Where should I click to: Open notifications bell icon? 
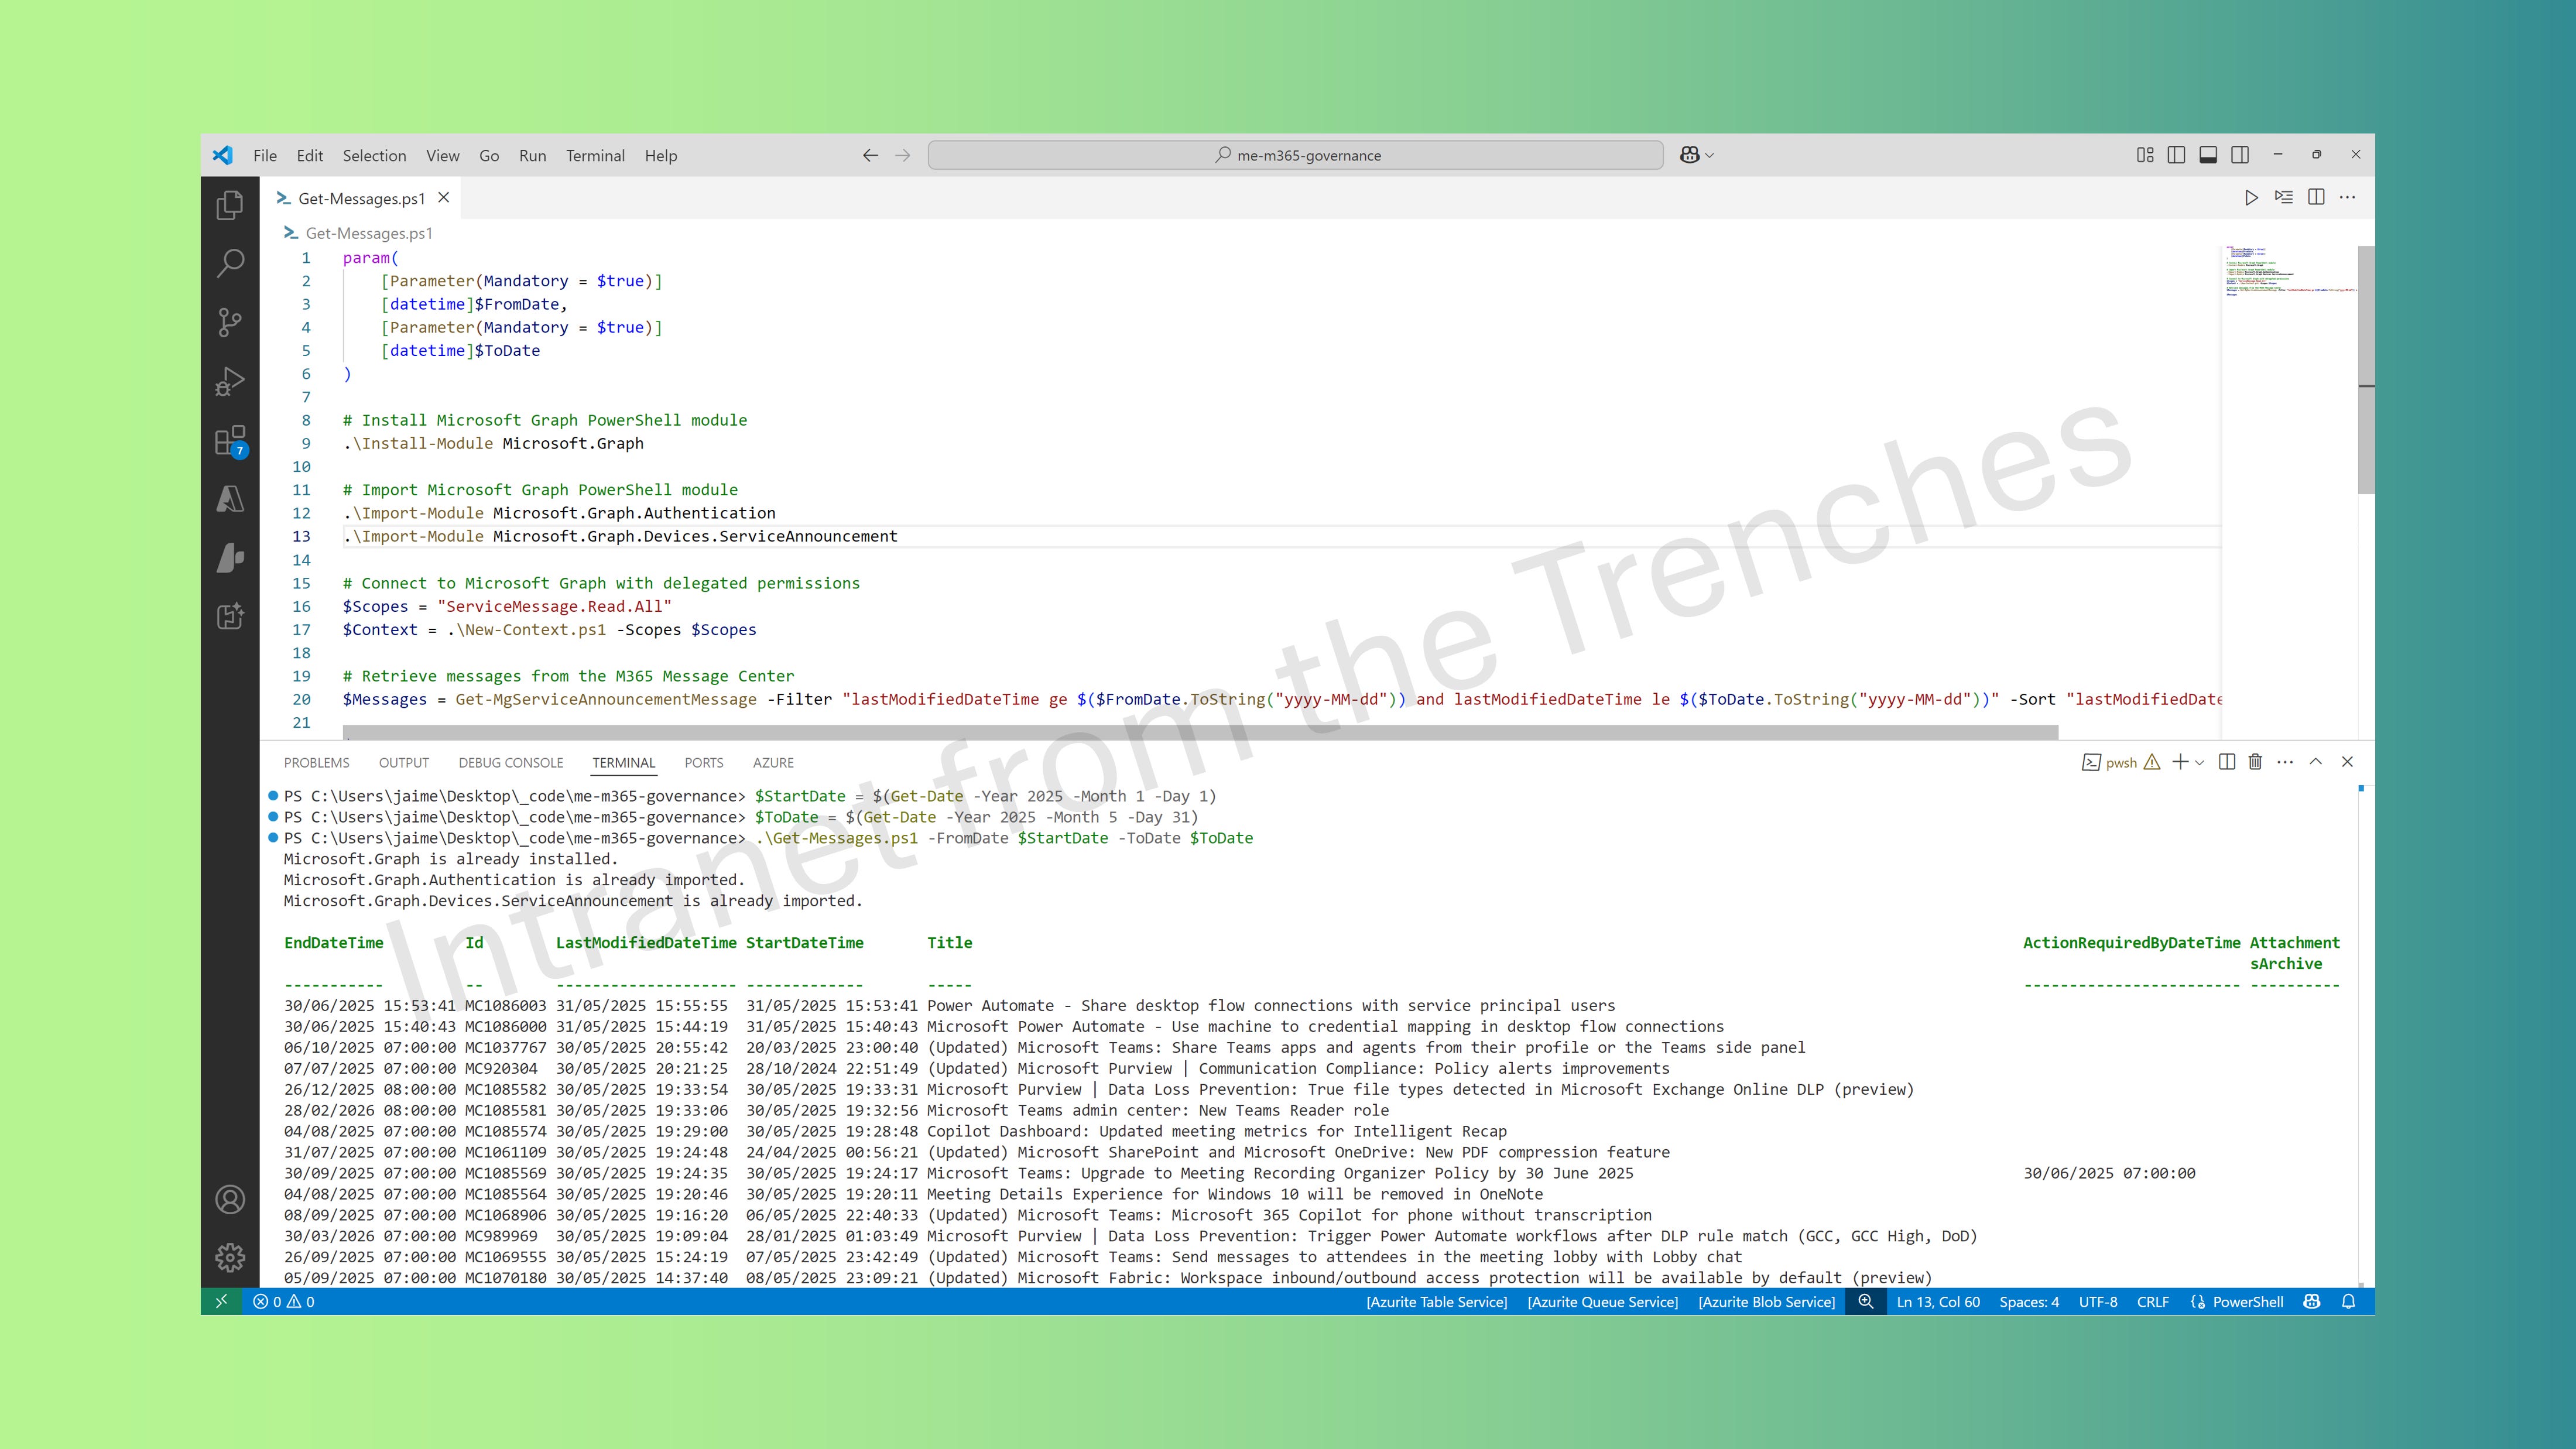point(2348,1301)
